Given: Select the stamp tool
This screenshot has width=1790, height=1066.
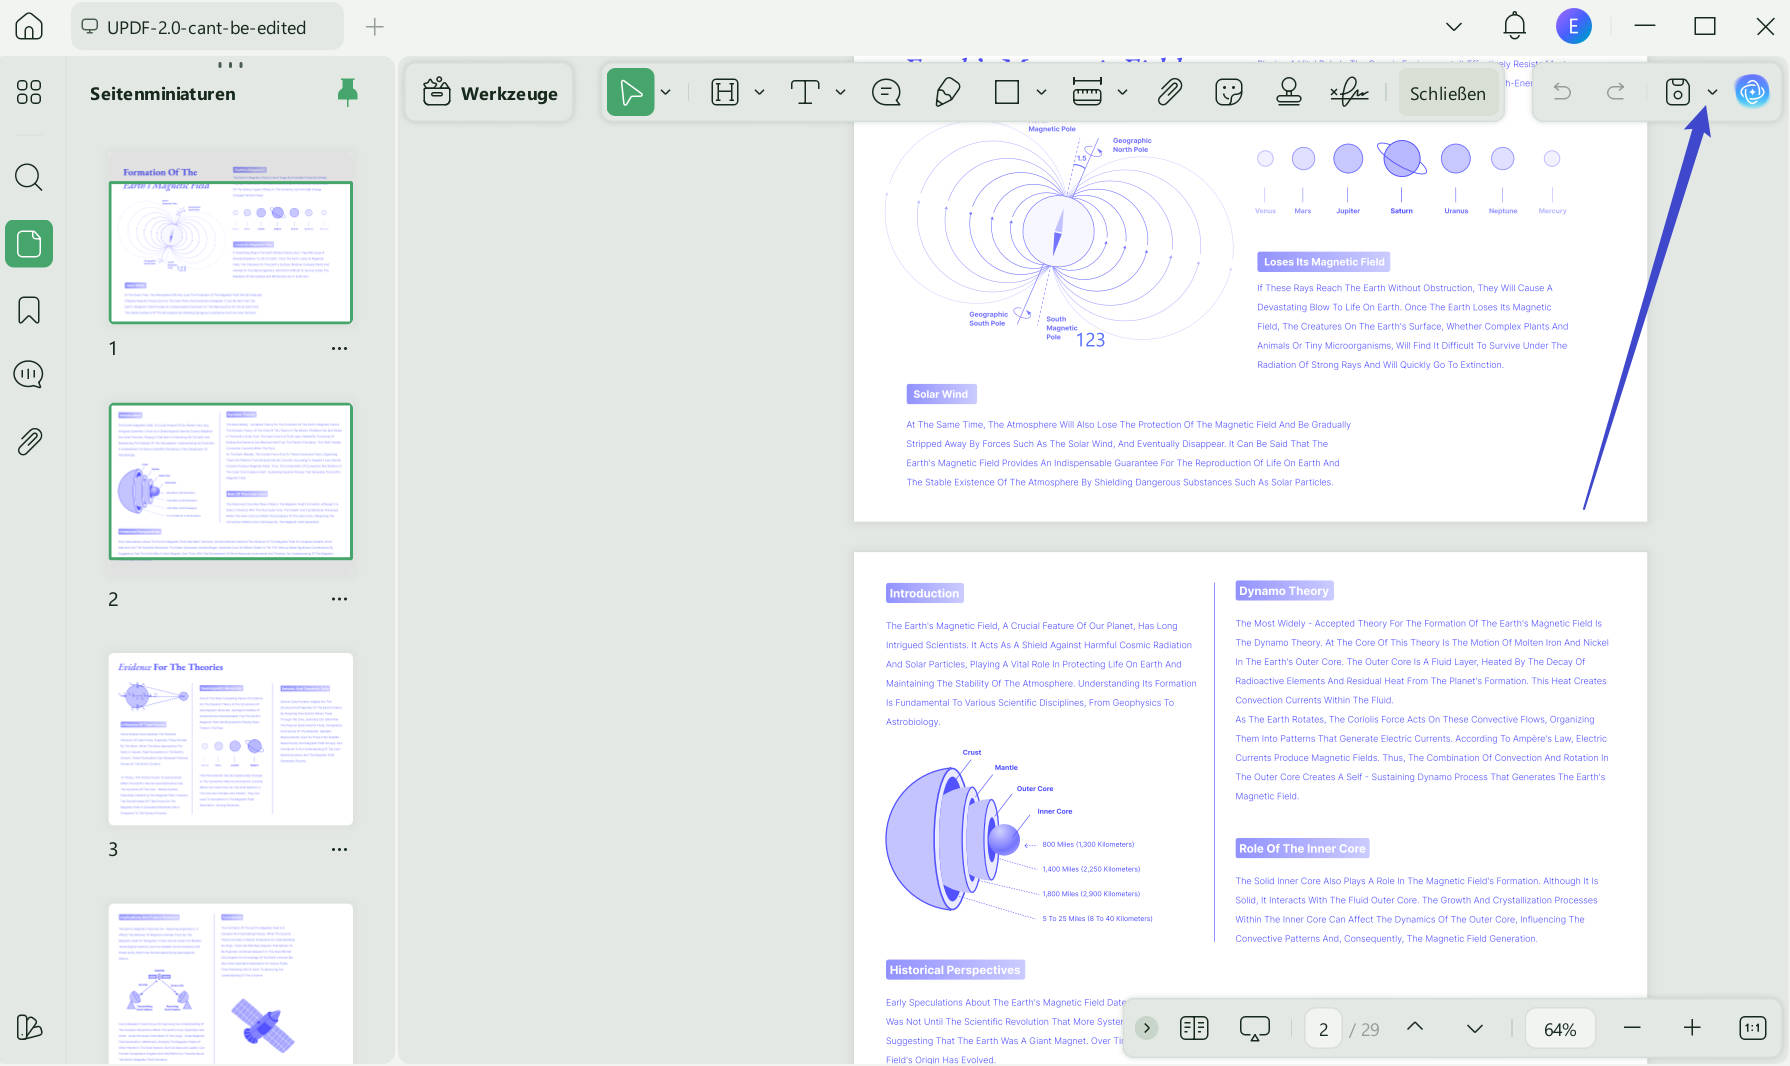Looking at the screenshot, I should tap(1289, 93).
